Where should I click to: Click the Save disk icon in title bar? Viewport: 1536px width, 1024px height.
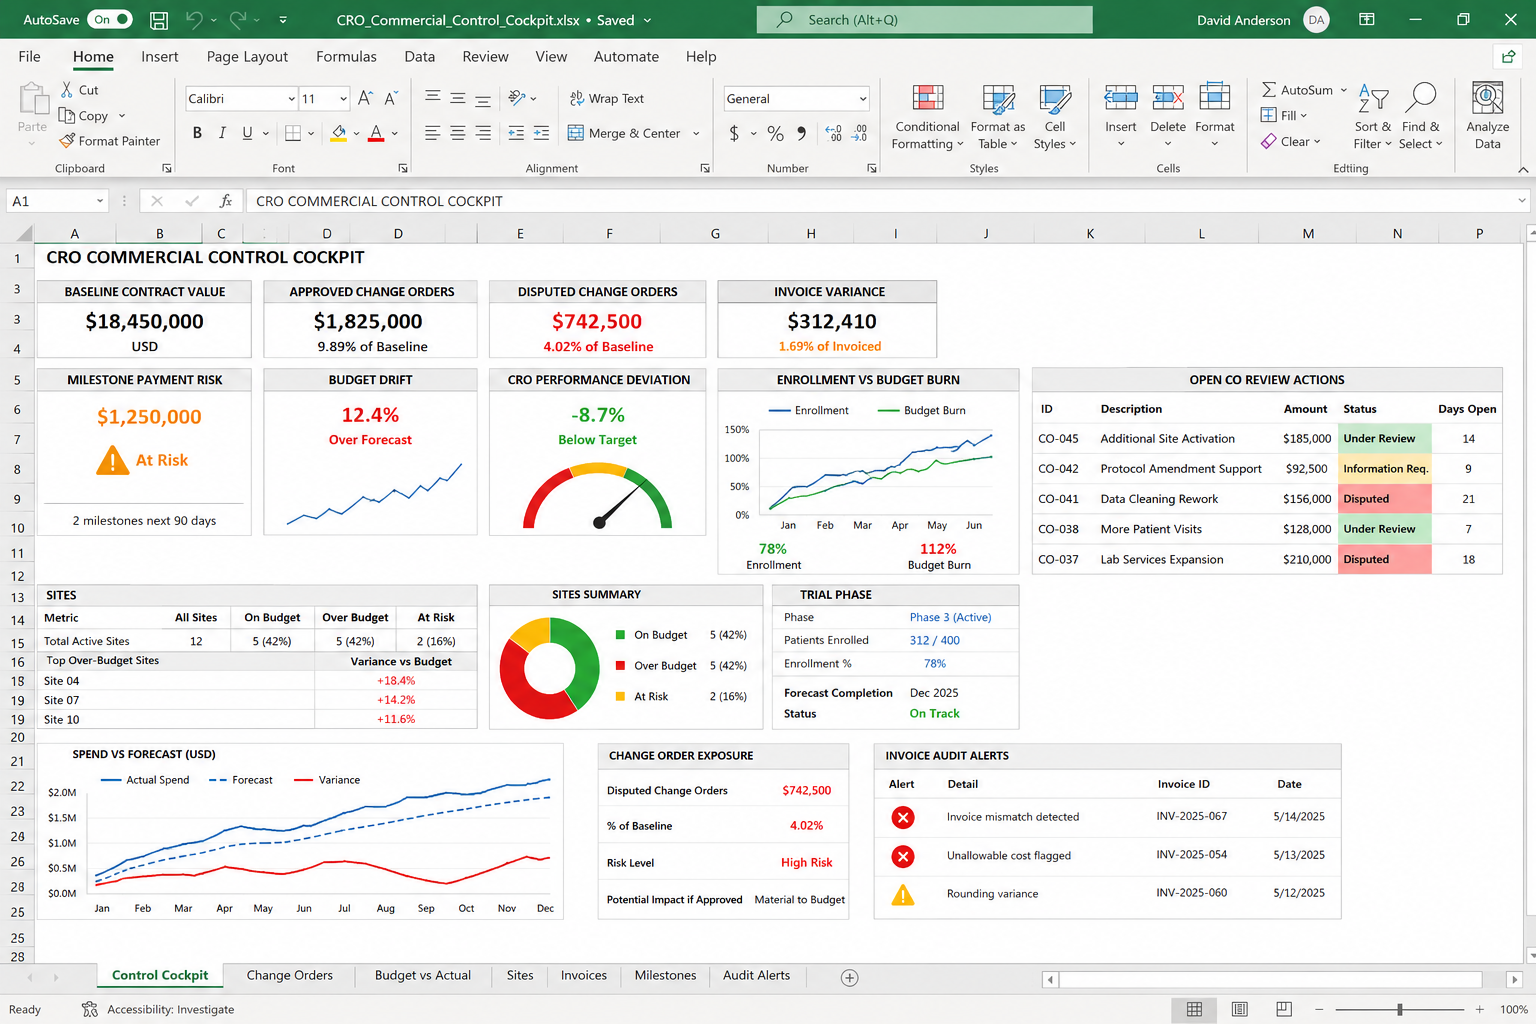tap(158, 20)
